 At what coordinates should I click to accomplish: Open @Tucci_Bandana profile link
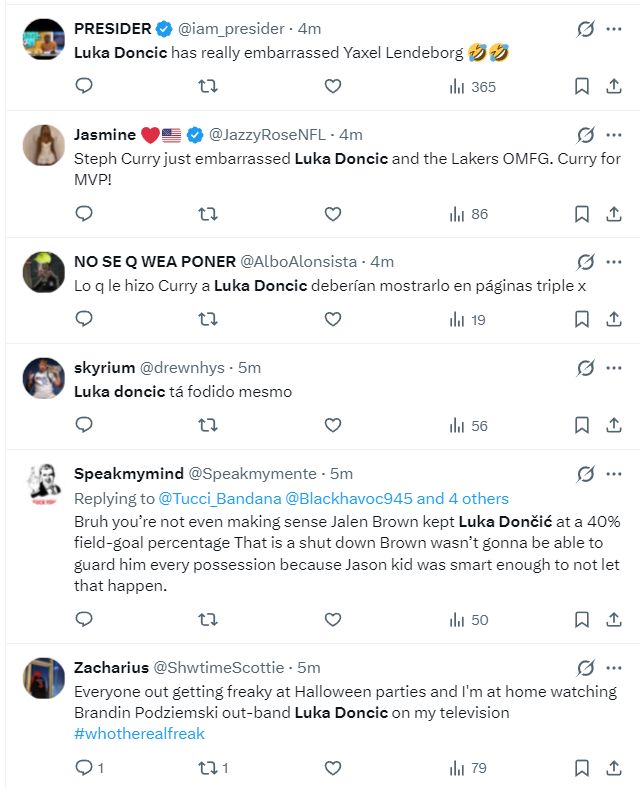tap(220, 498)
